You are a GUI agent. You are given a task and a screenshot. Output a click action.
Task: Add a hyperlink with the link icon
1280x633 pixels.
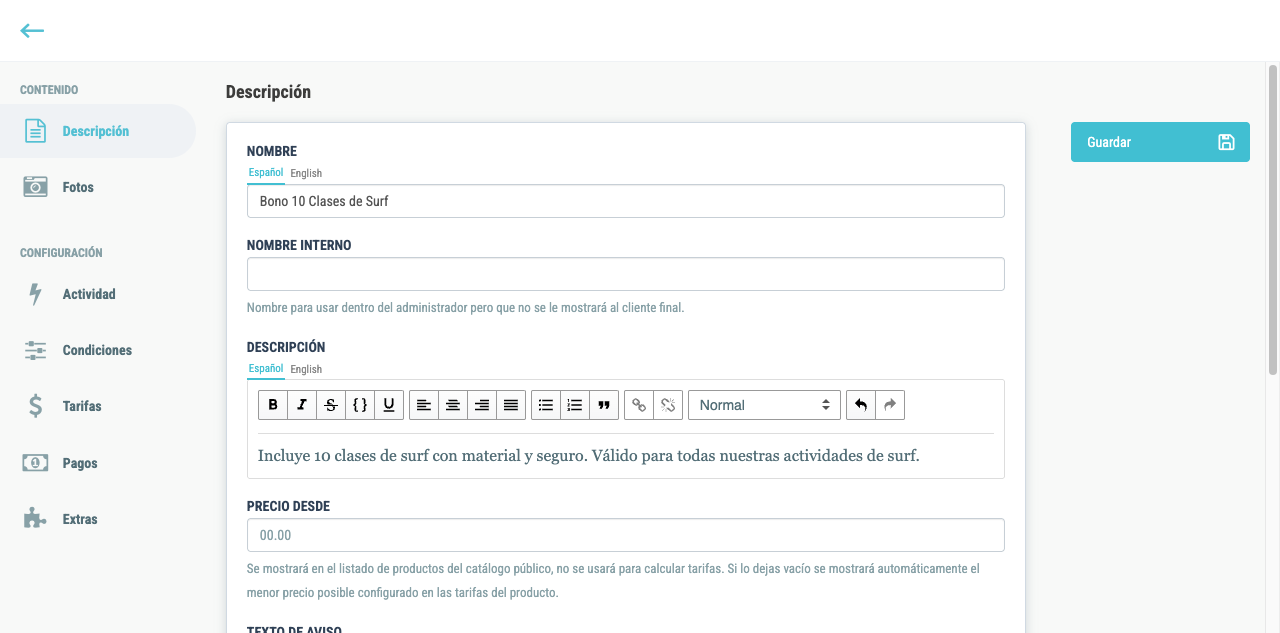pos(639,405)
